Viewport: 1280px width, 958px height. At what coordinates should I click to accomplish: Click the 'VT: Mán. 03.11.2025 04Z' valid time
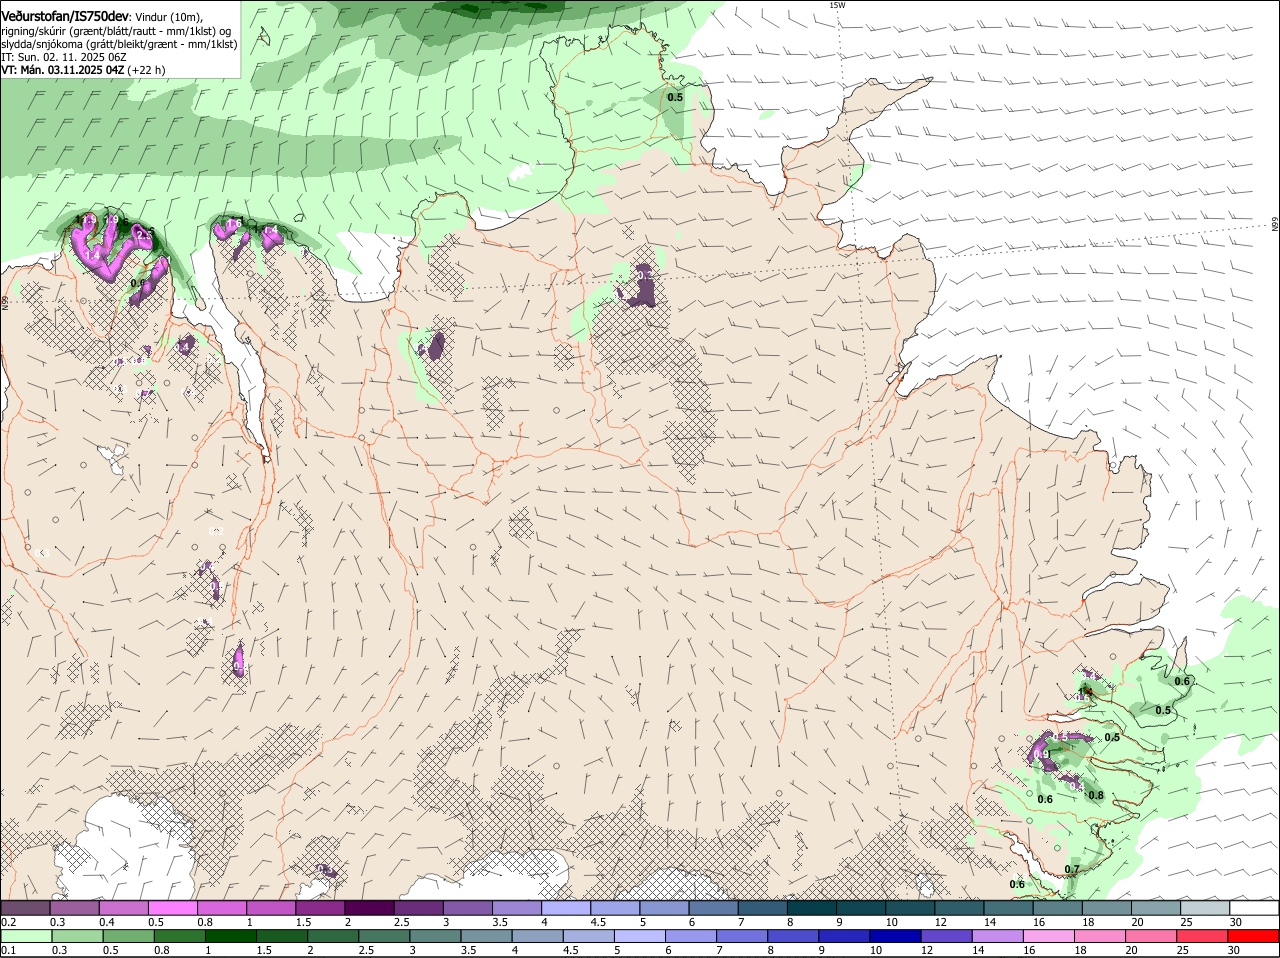click(63, 70)
